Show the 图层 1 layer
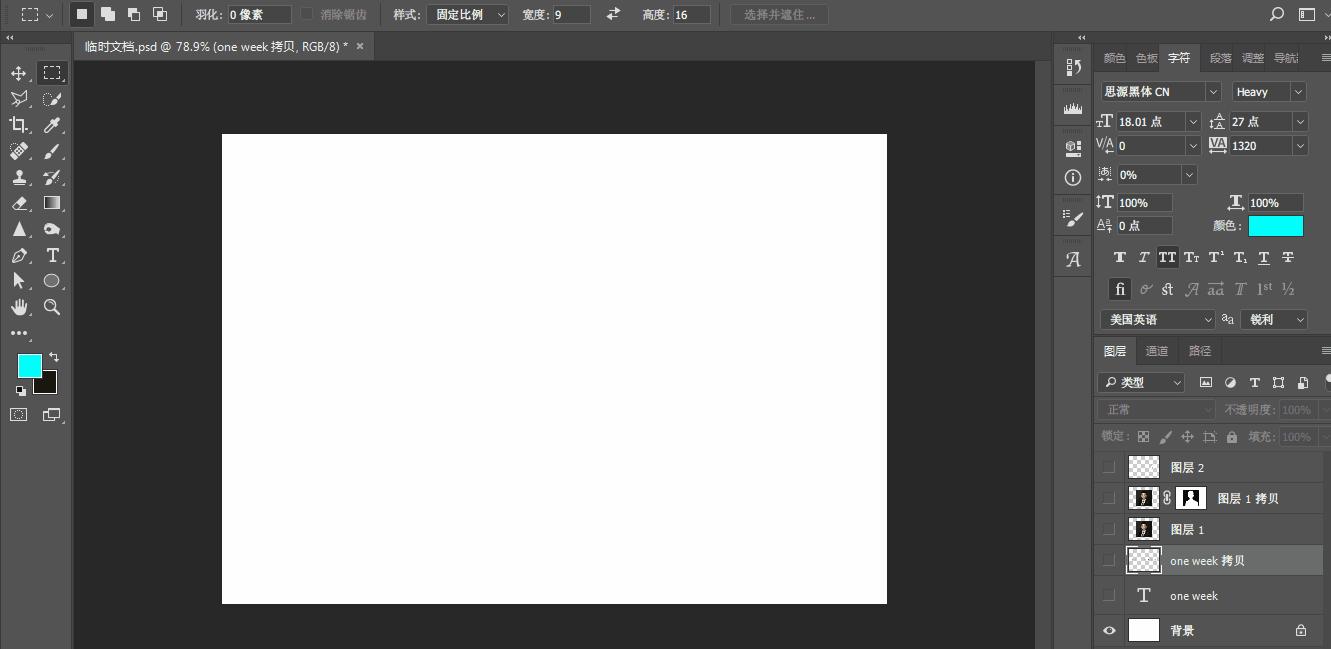 click(1108, 529)
